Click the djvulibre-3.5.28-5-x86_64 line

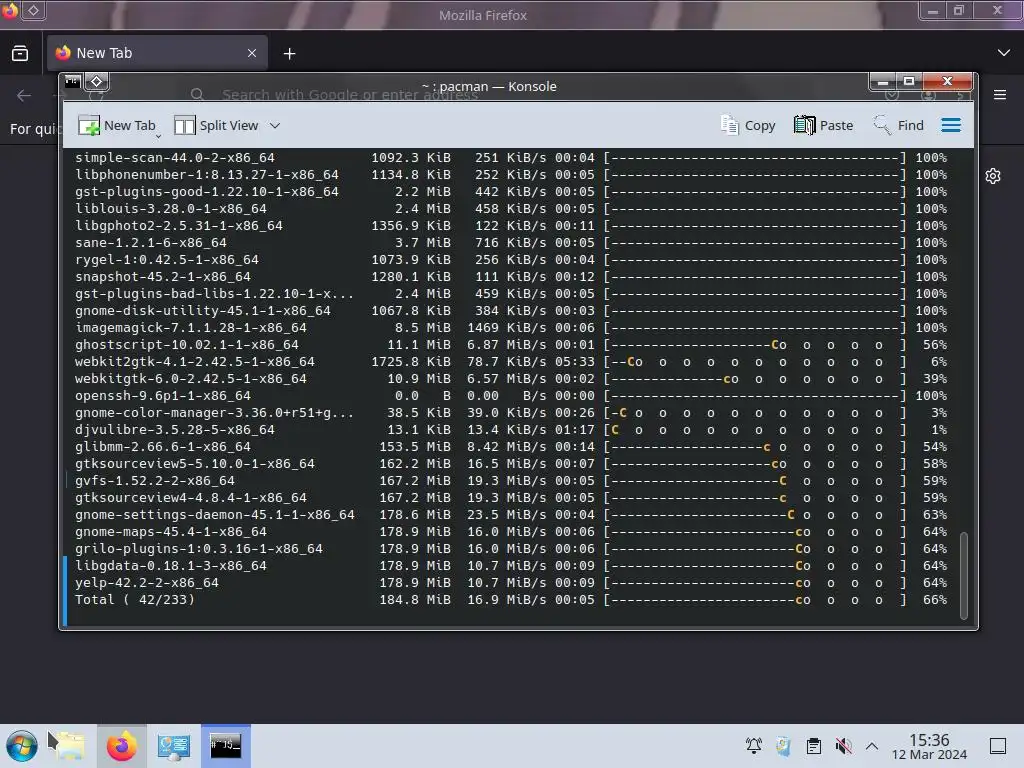(x=511, y=430)
